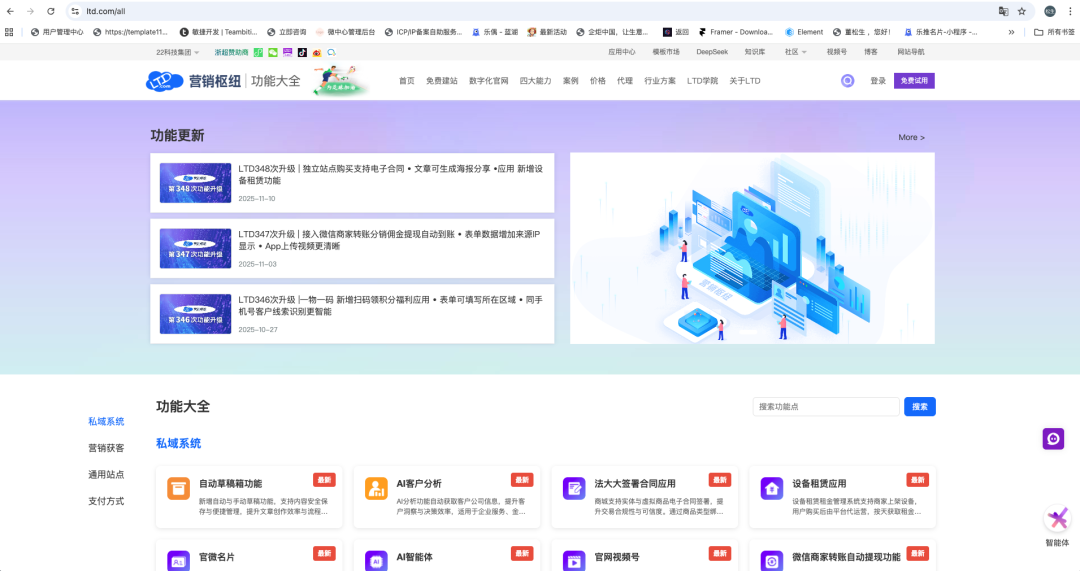Click the blue 搜索 button

920,406
